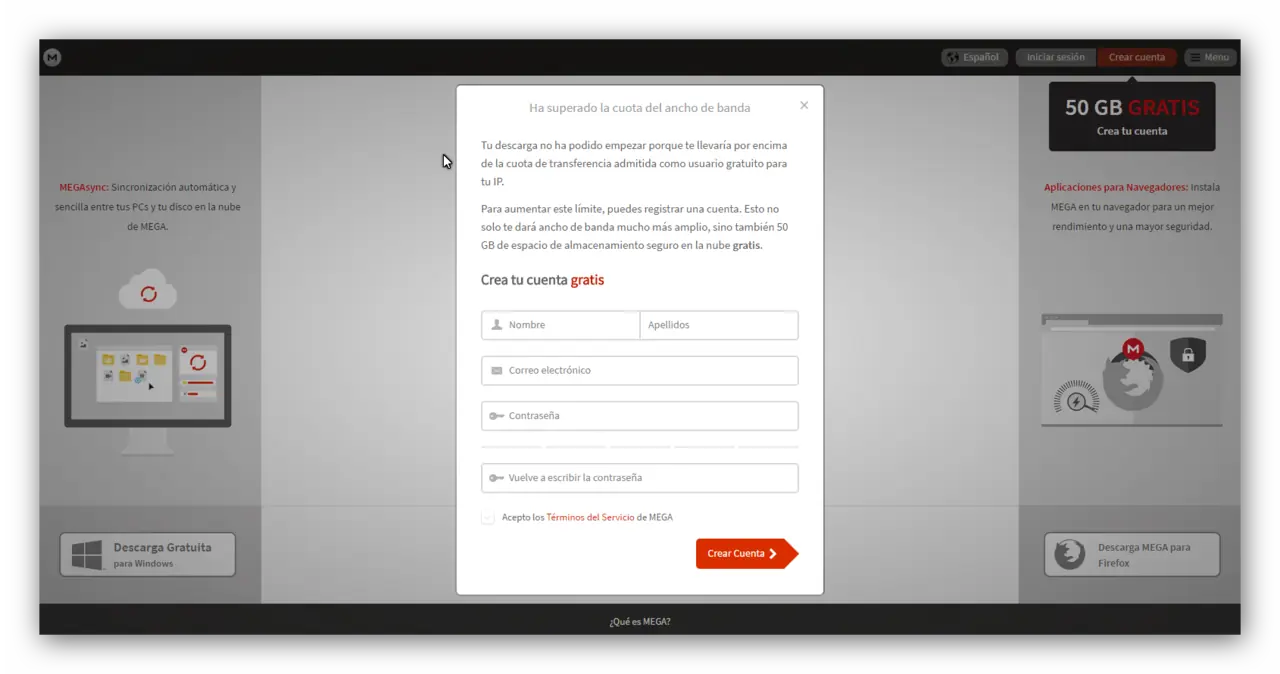The width and height of the screenshot is (1280, 674).
Task: Click Descarga Gratuita para Windows button
Action: point(148,554)
